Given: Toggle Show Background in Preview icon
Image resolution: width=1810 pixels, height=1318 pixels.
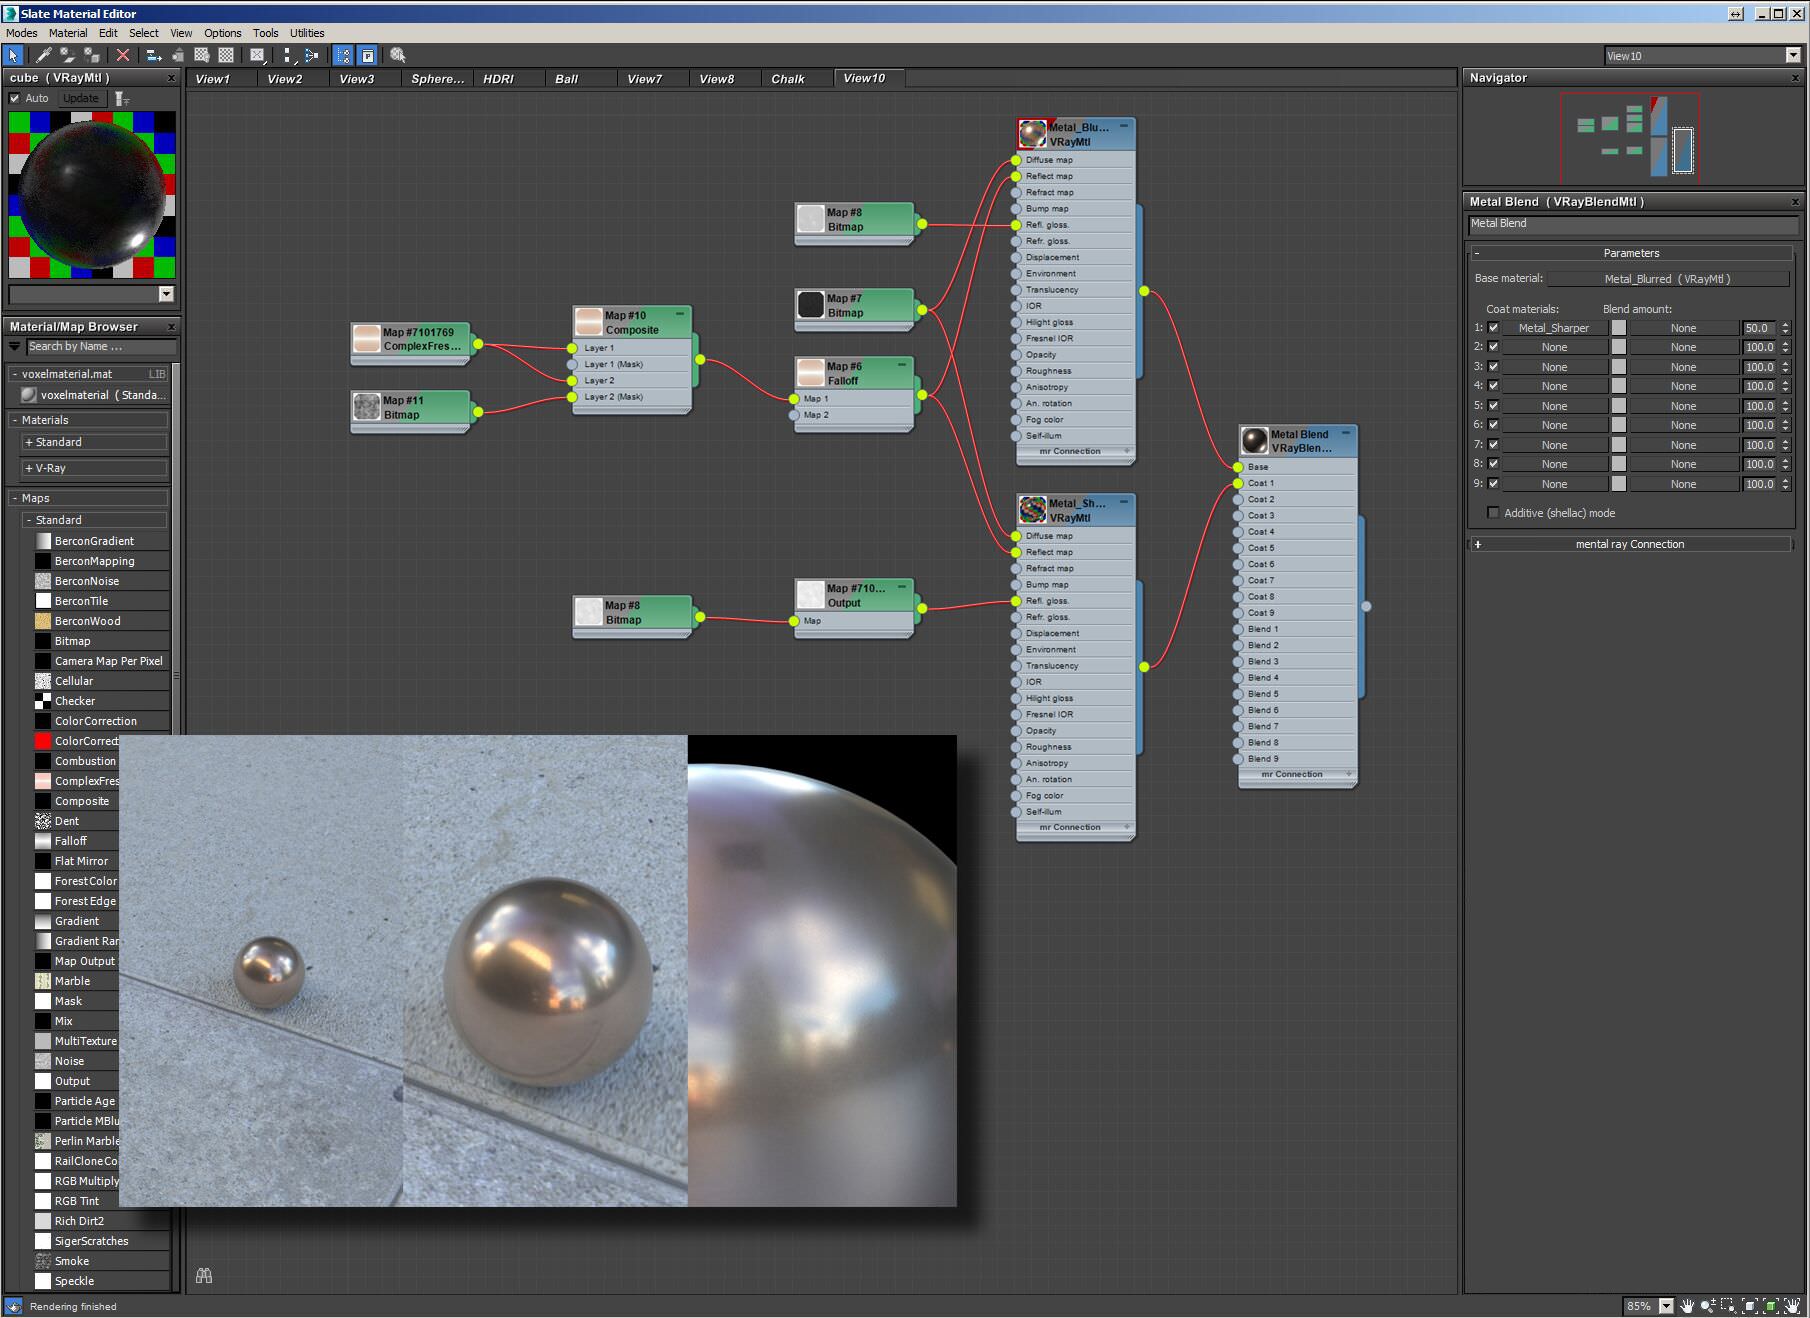Looking at the screenshot, I should pos(226,55).
